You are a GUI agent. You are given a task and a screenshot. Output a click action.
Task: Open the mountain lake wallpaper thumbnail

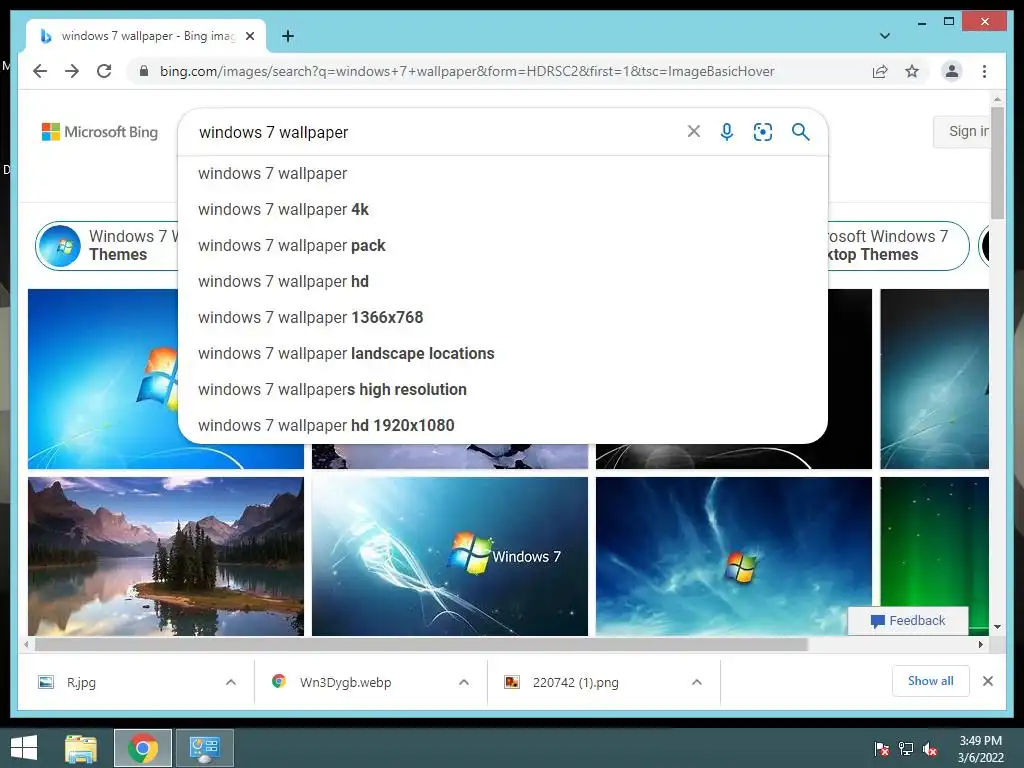(166, 556)
